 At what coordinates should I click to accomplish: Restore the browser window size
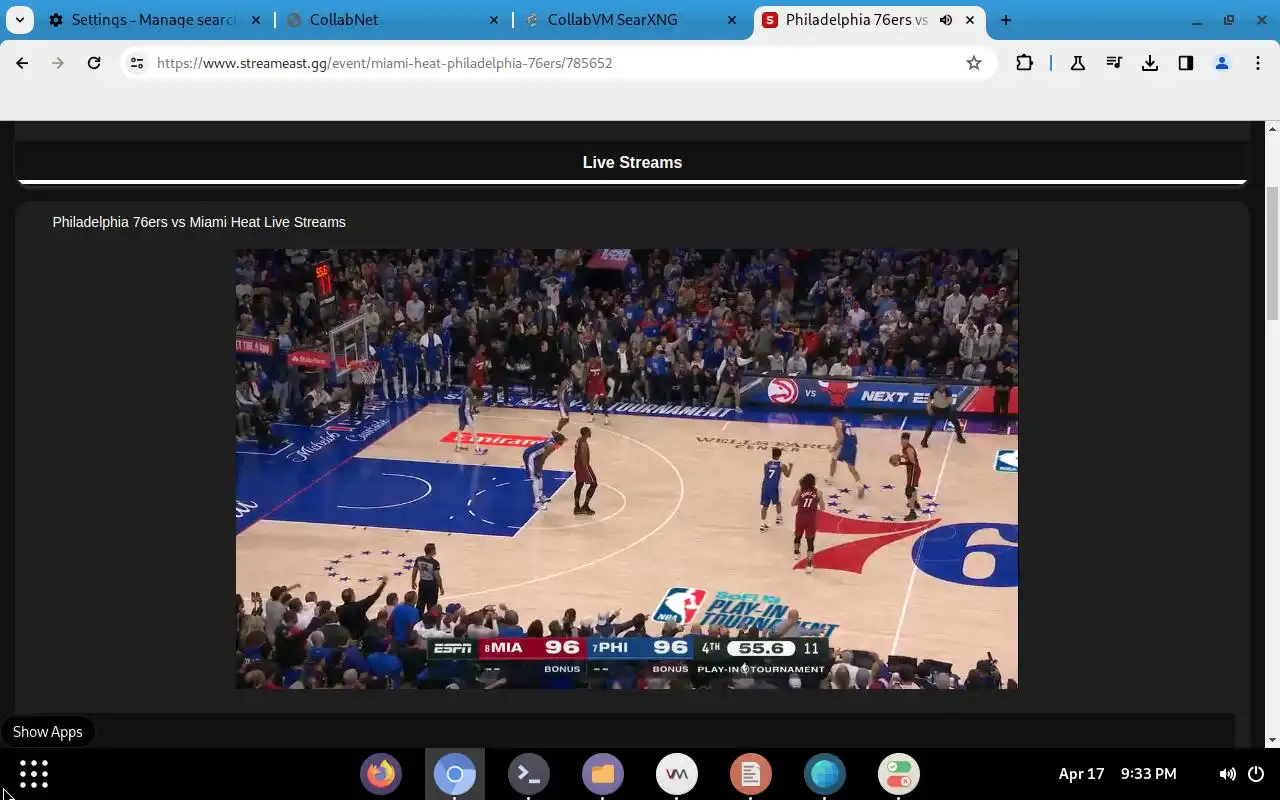coord(1229,20)
